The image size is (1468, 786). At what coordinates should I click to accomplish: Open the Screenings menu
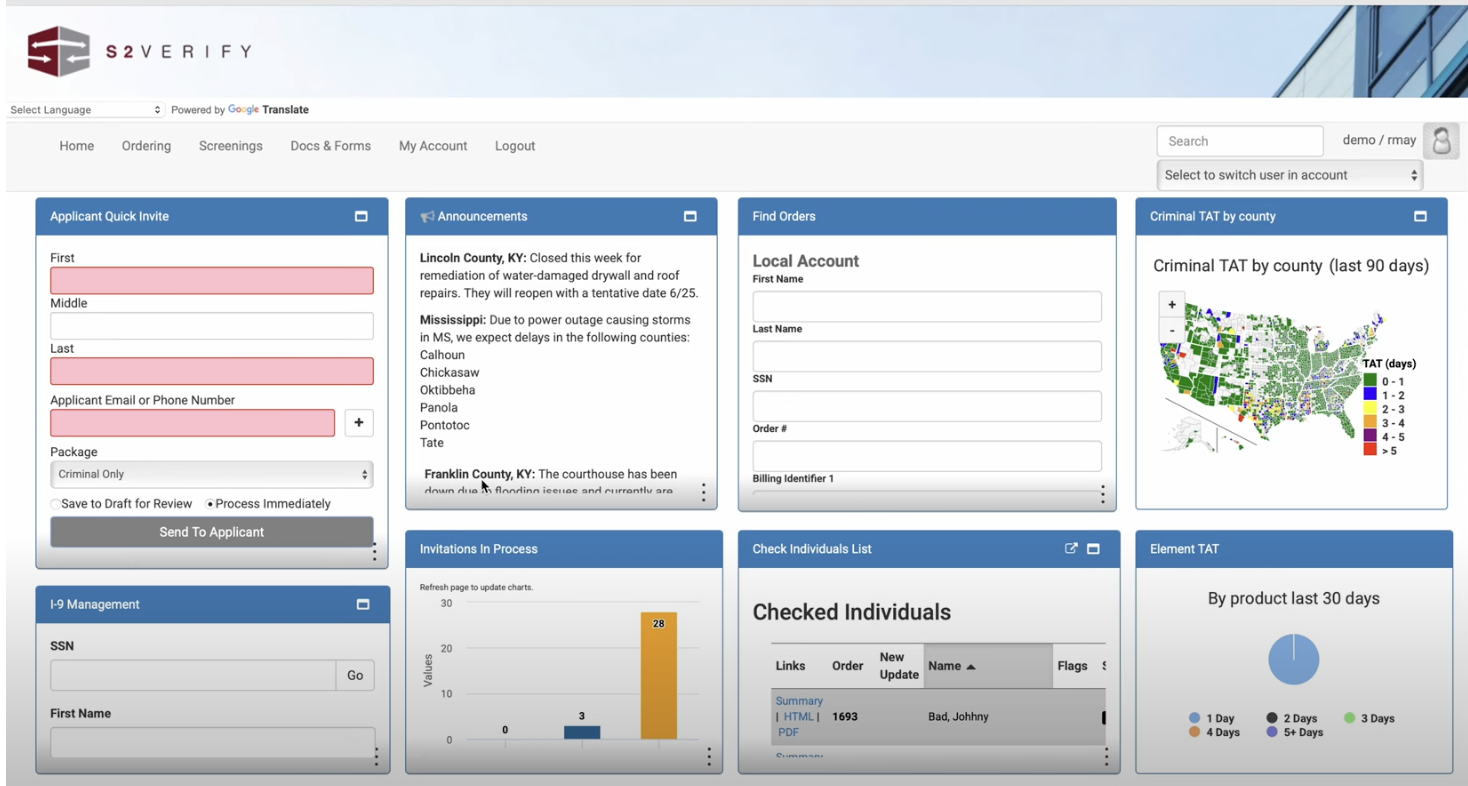point(230,146)
